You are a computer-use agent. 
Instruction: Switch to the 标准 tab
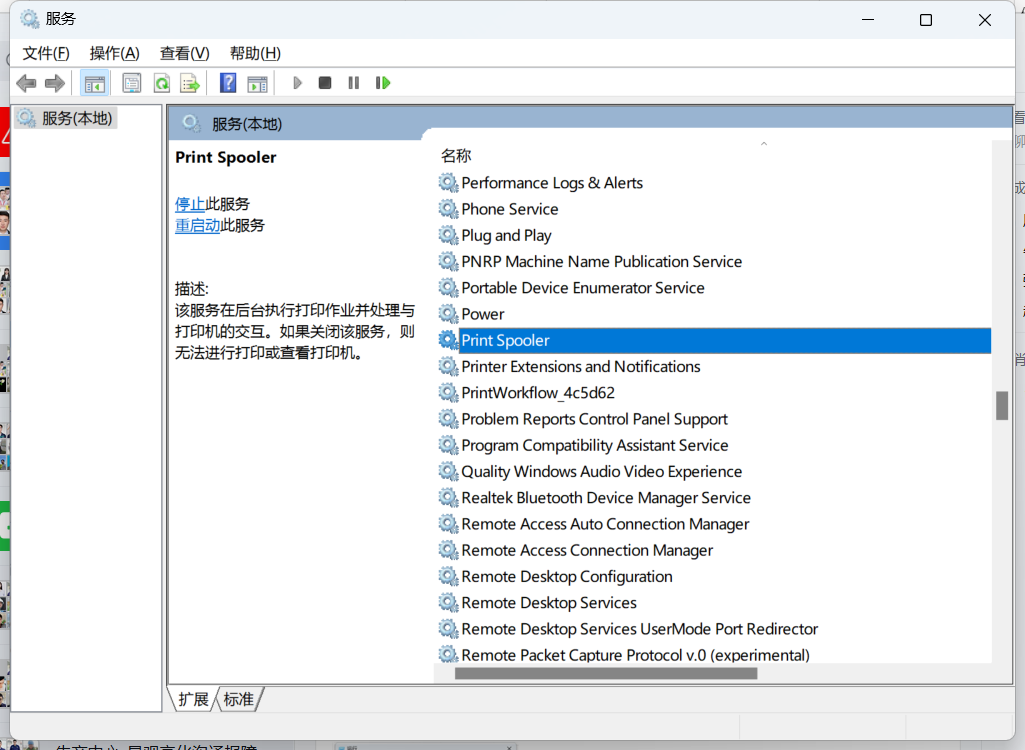pyautogui.click(x=239, y=700)
